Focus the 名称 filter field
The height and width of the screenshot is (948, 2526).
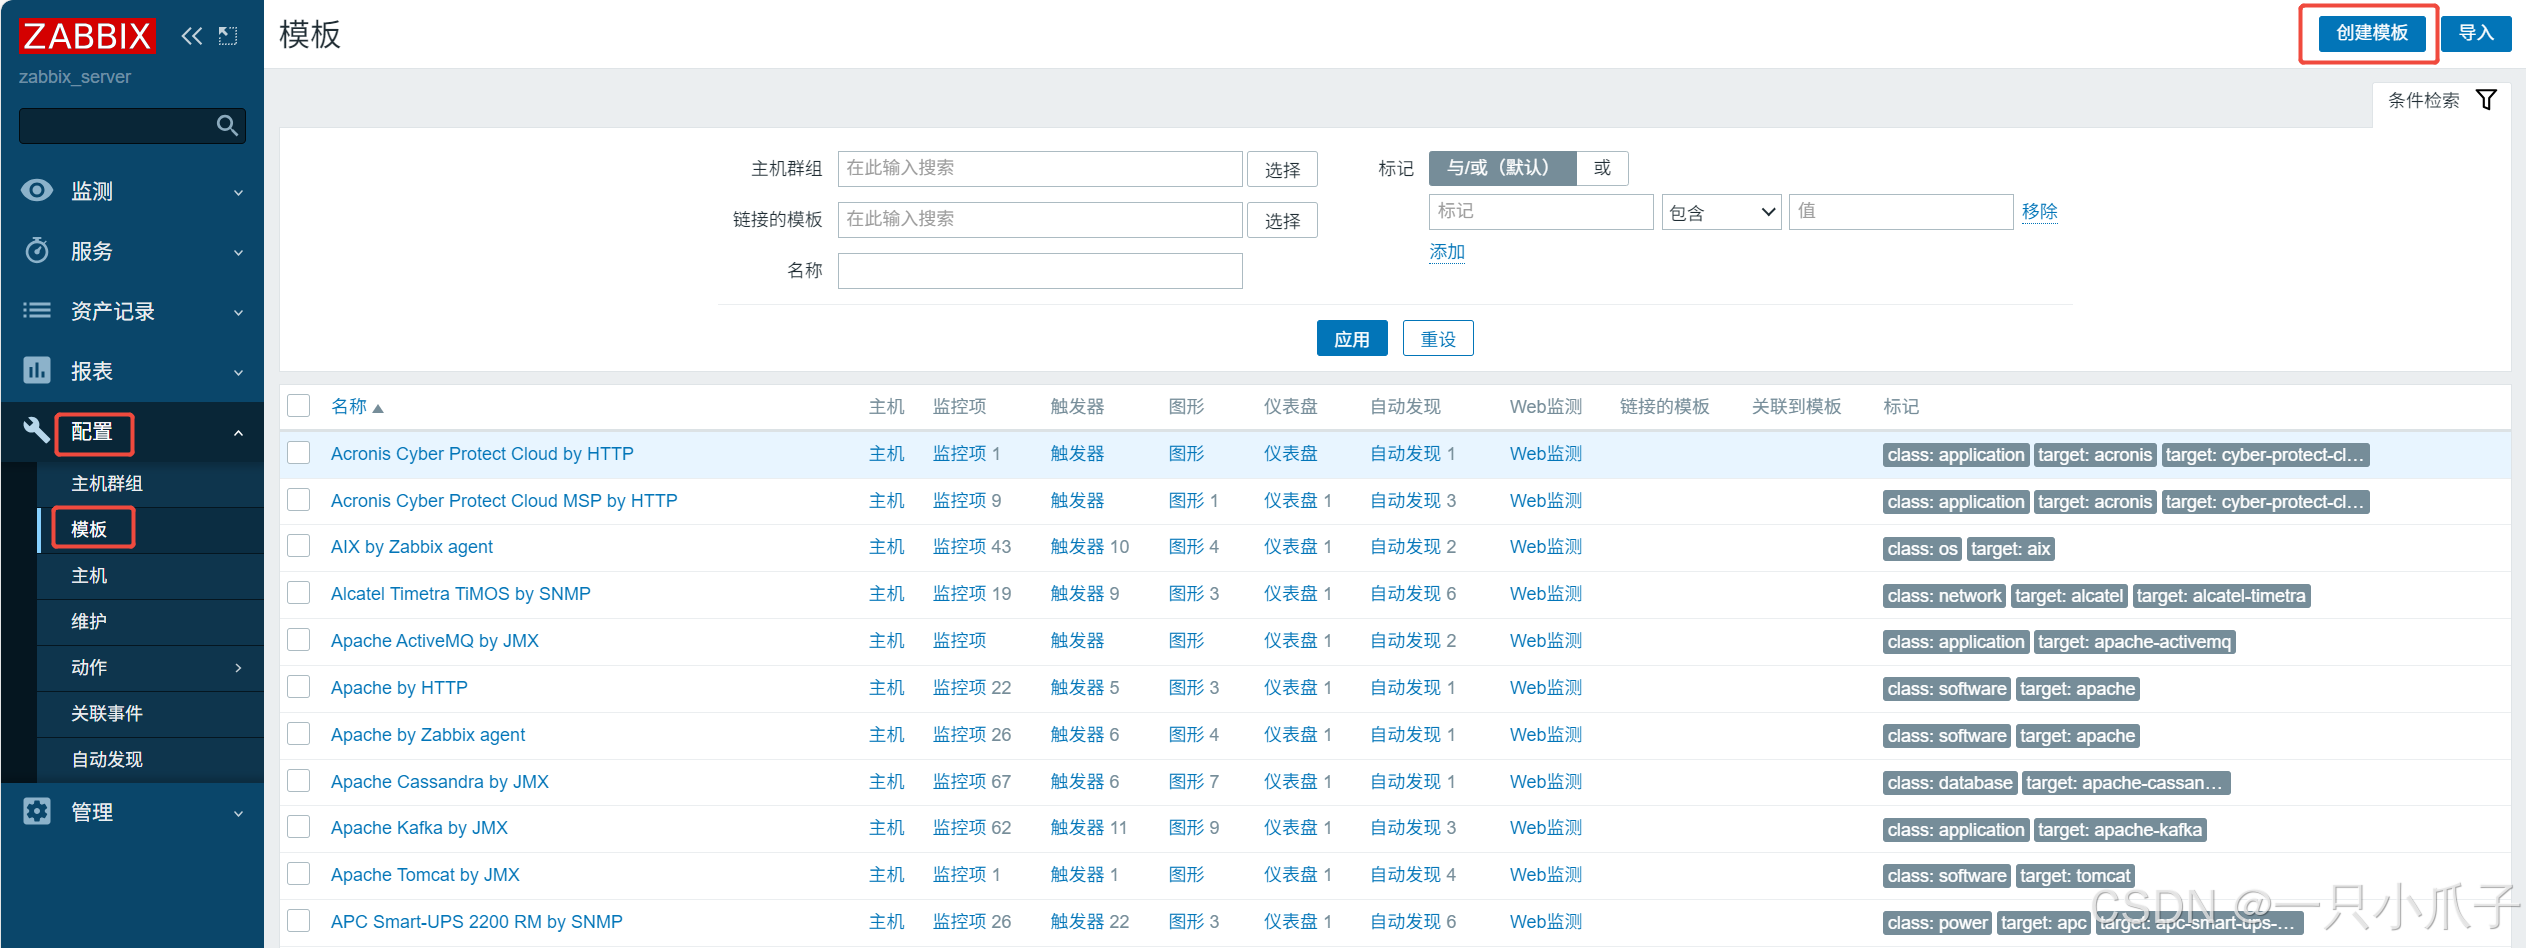(1040, 271)
